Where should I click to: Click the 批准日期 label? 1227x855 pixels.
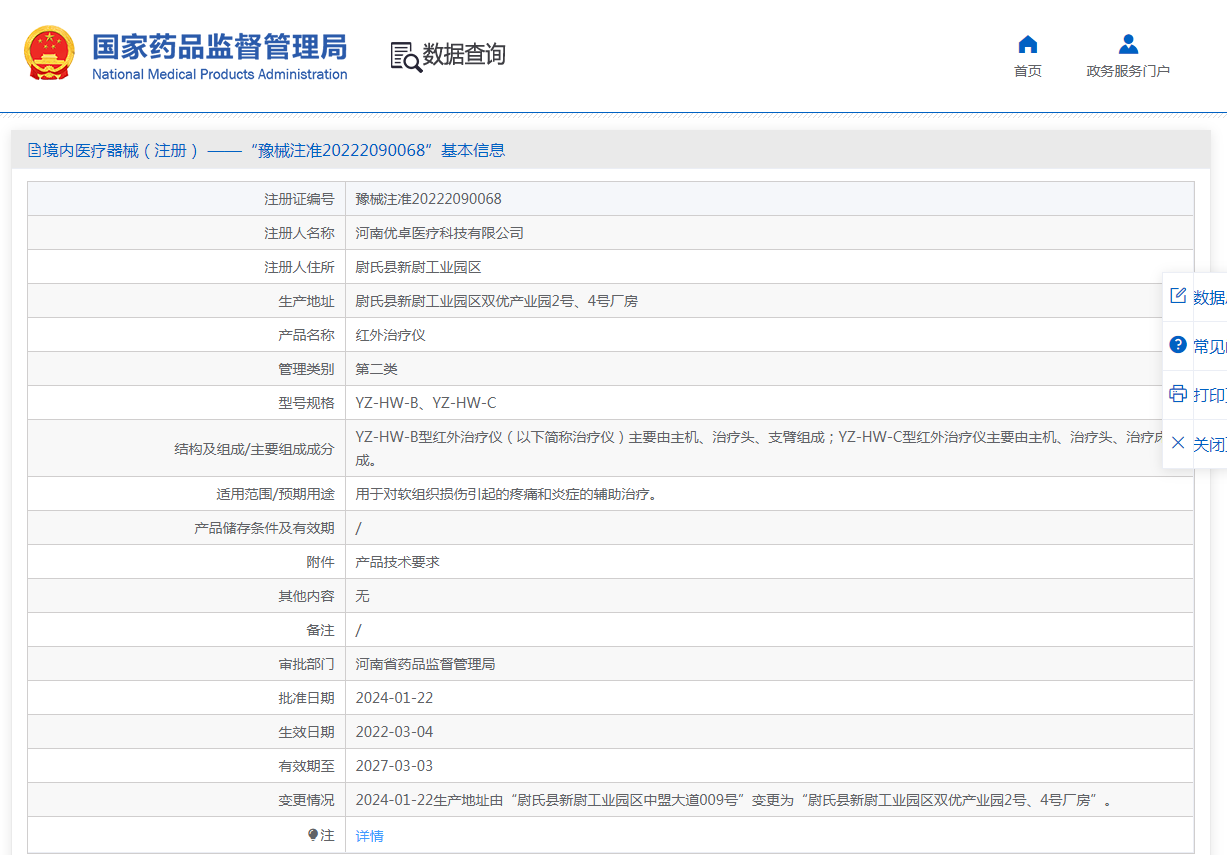(x=306, y=698)
